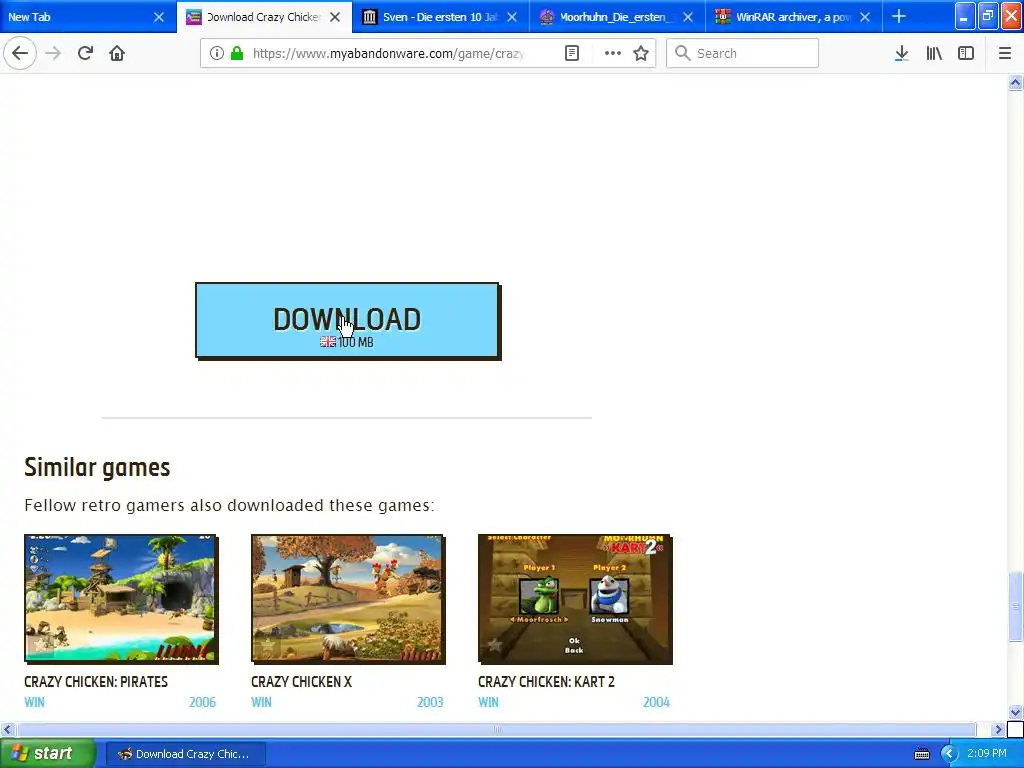
Task: Open the CRAZY CHICKEN X title link
Action: click(301, 682)
